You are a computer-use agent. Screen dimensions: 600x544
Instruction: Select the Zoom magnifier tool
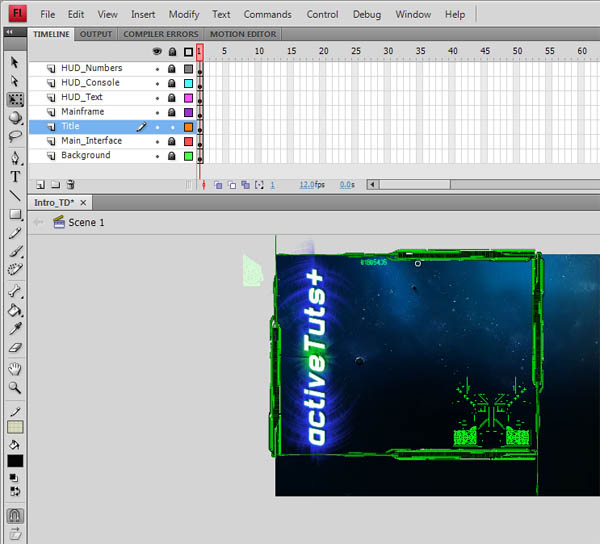(15, 388)
